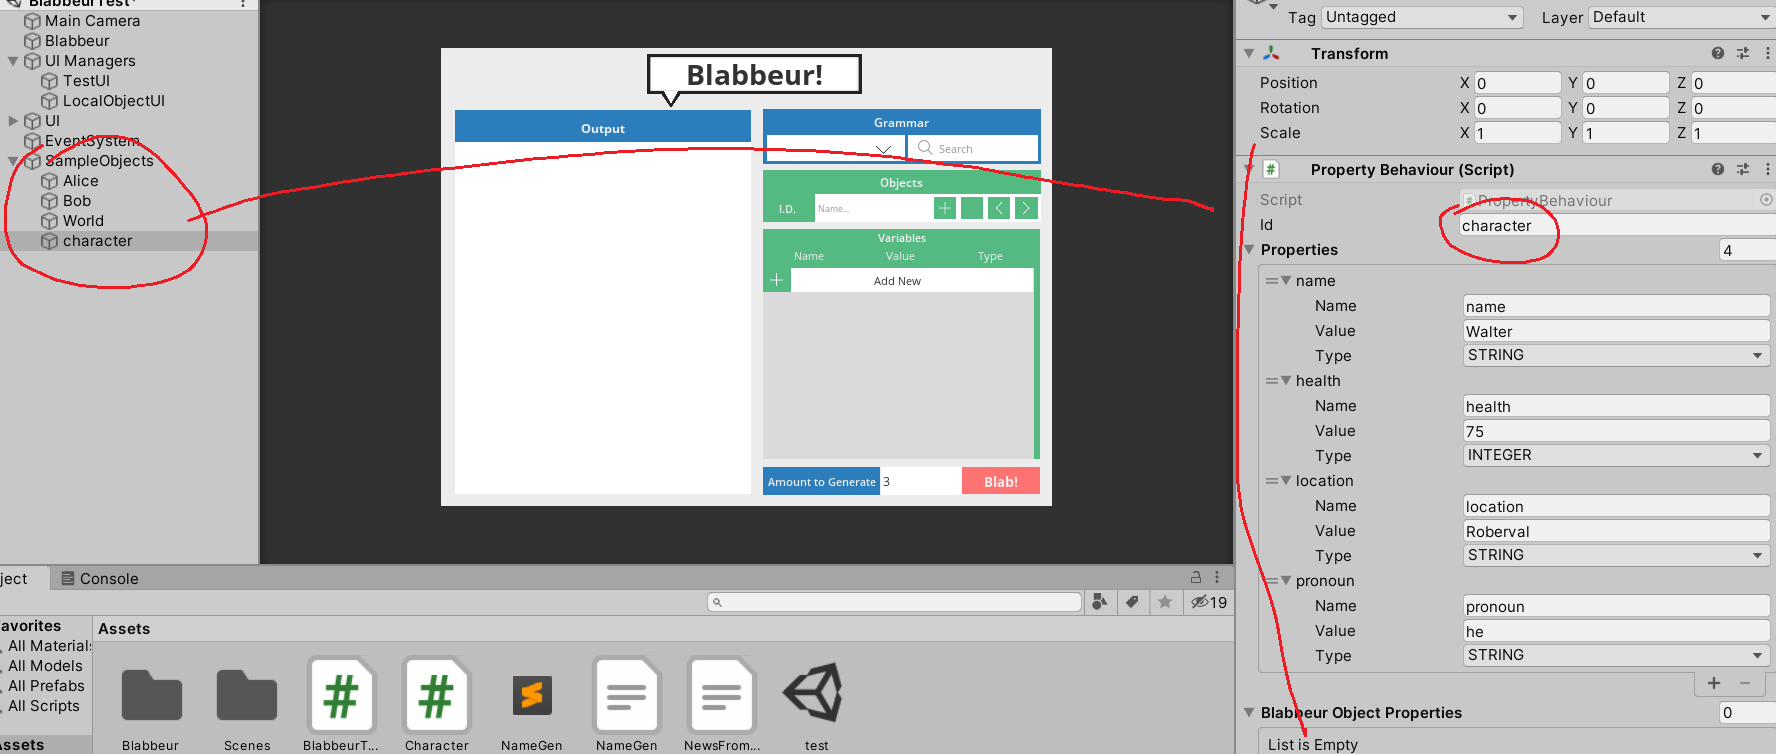Select the Main Camera object in the Hierarchy
1776x754 pixels.
(92, 21)
